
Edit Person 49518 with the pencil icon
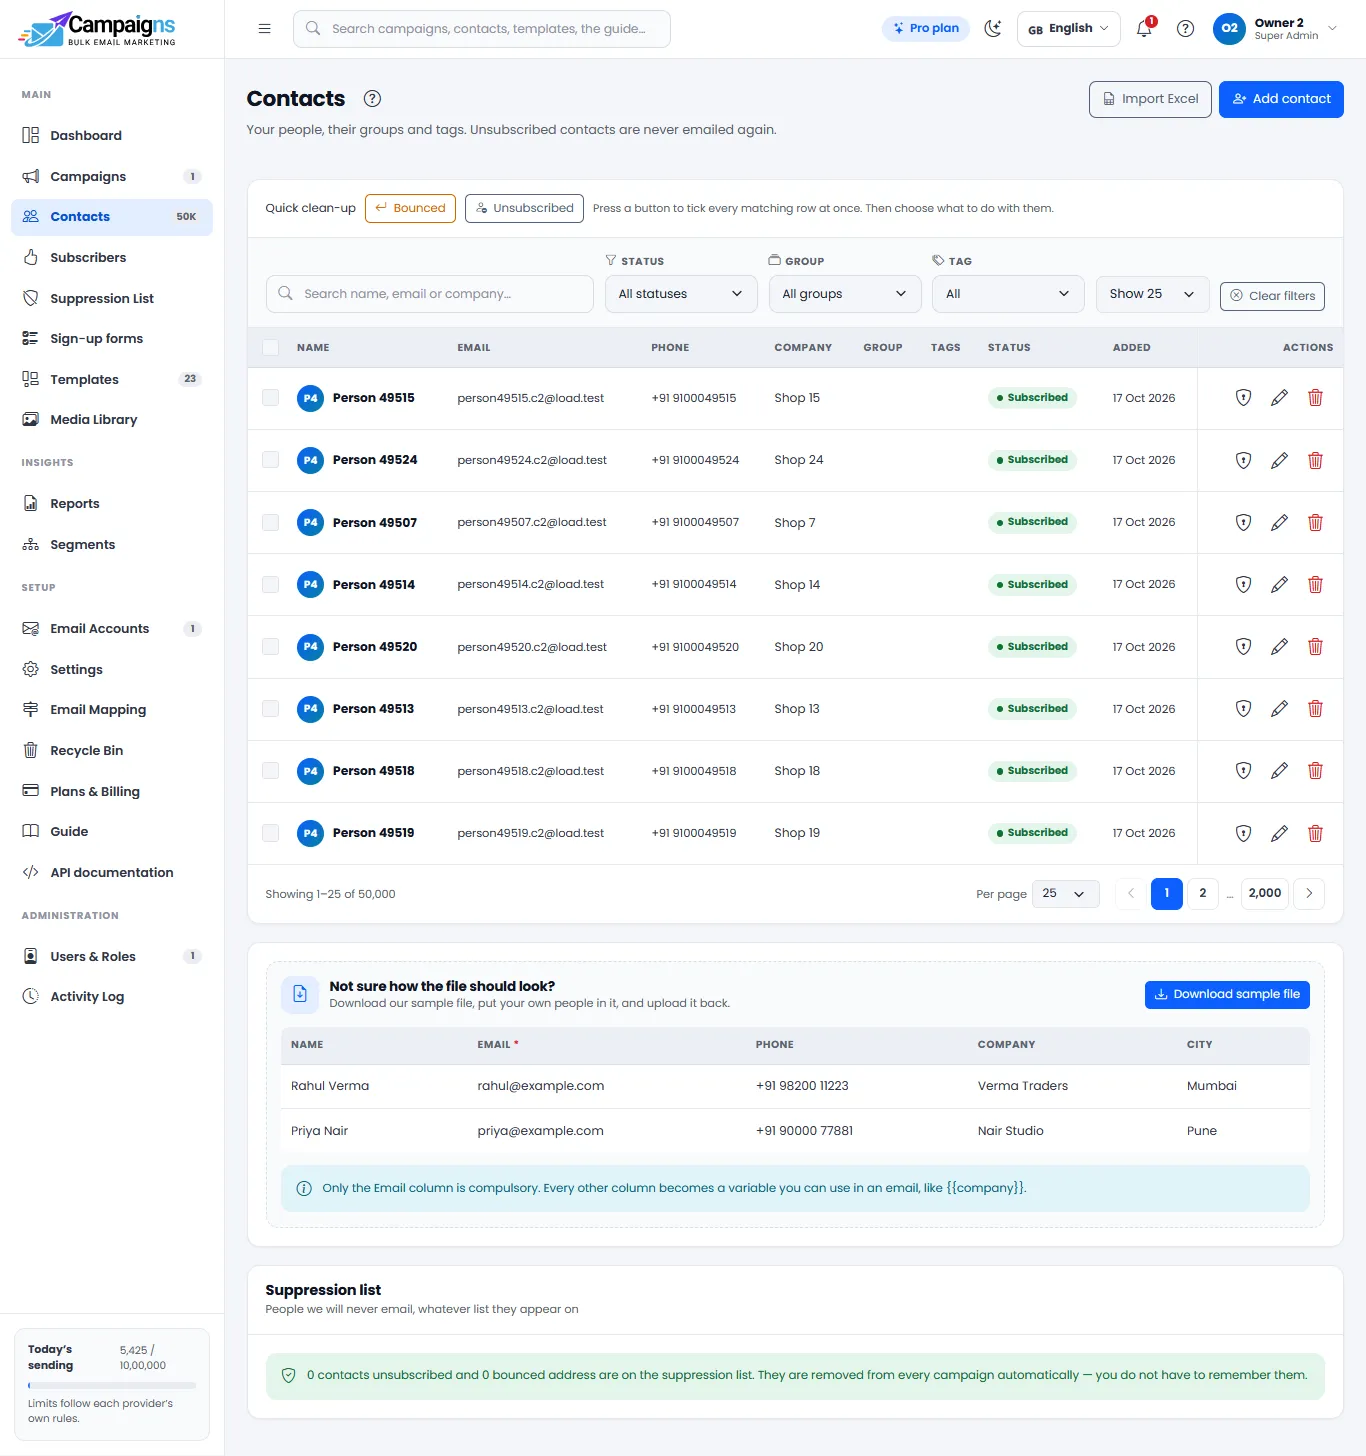coord(1279,771)
